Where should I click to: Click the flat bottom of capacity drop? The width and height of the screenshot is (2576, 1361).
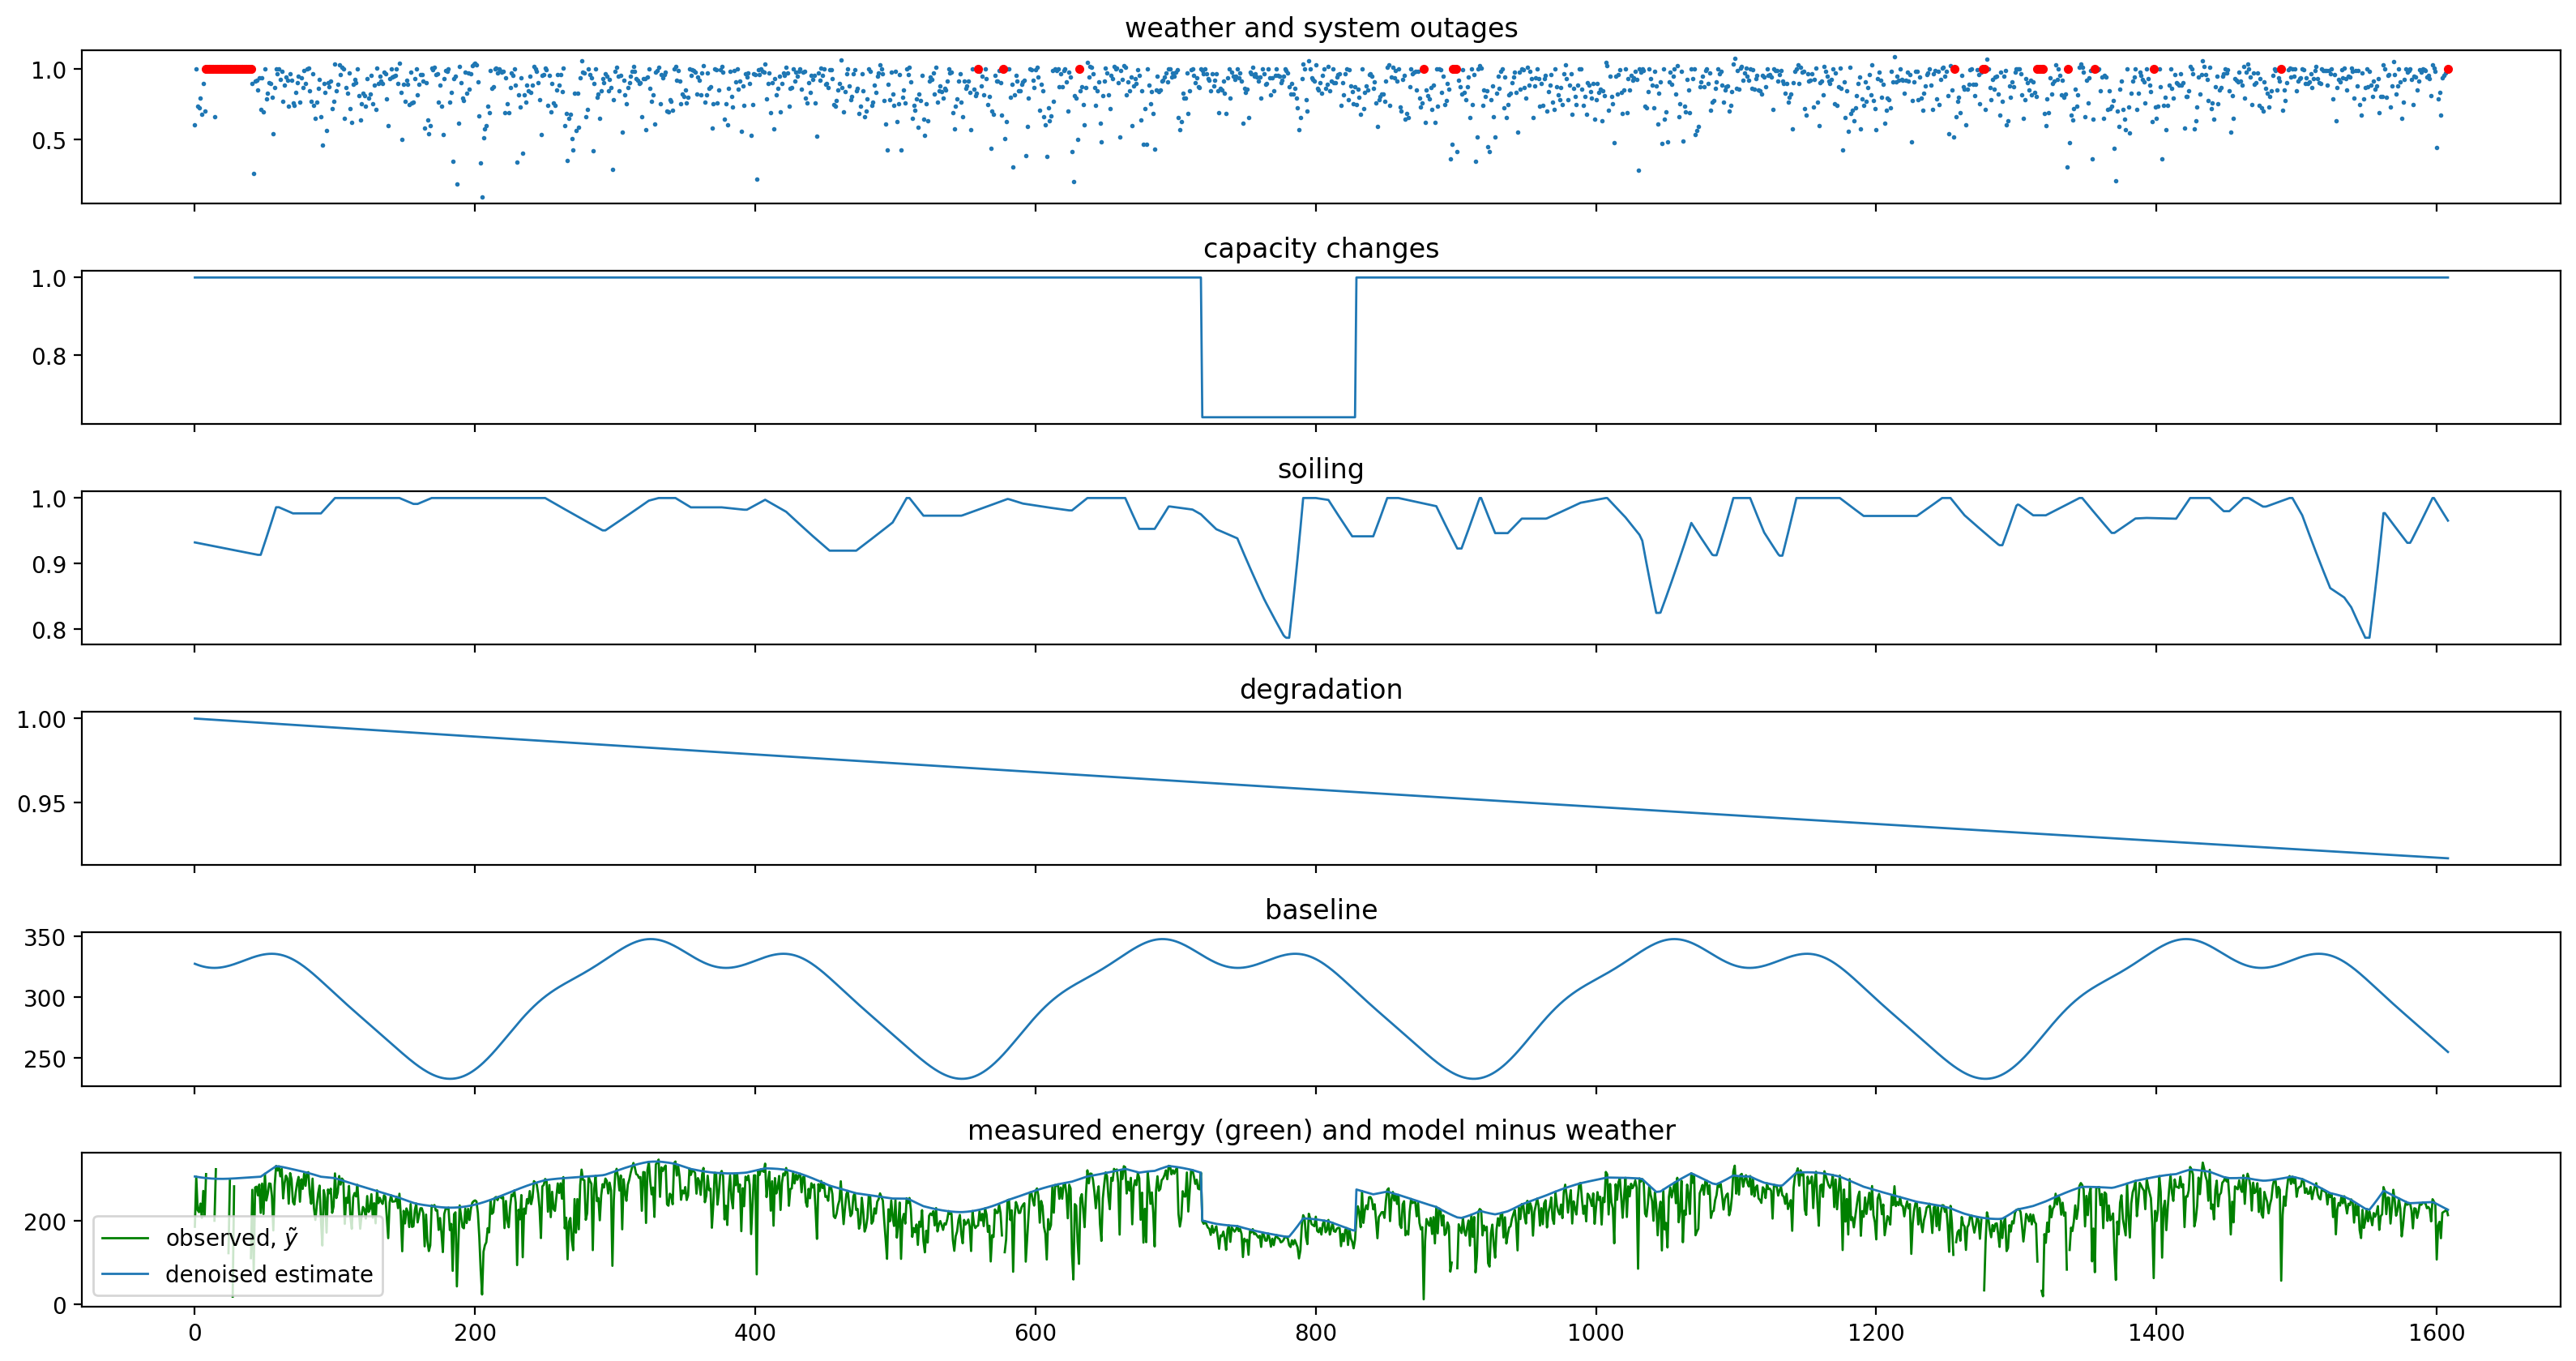1278,416
